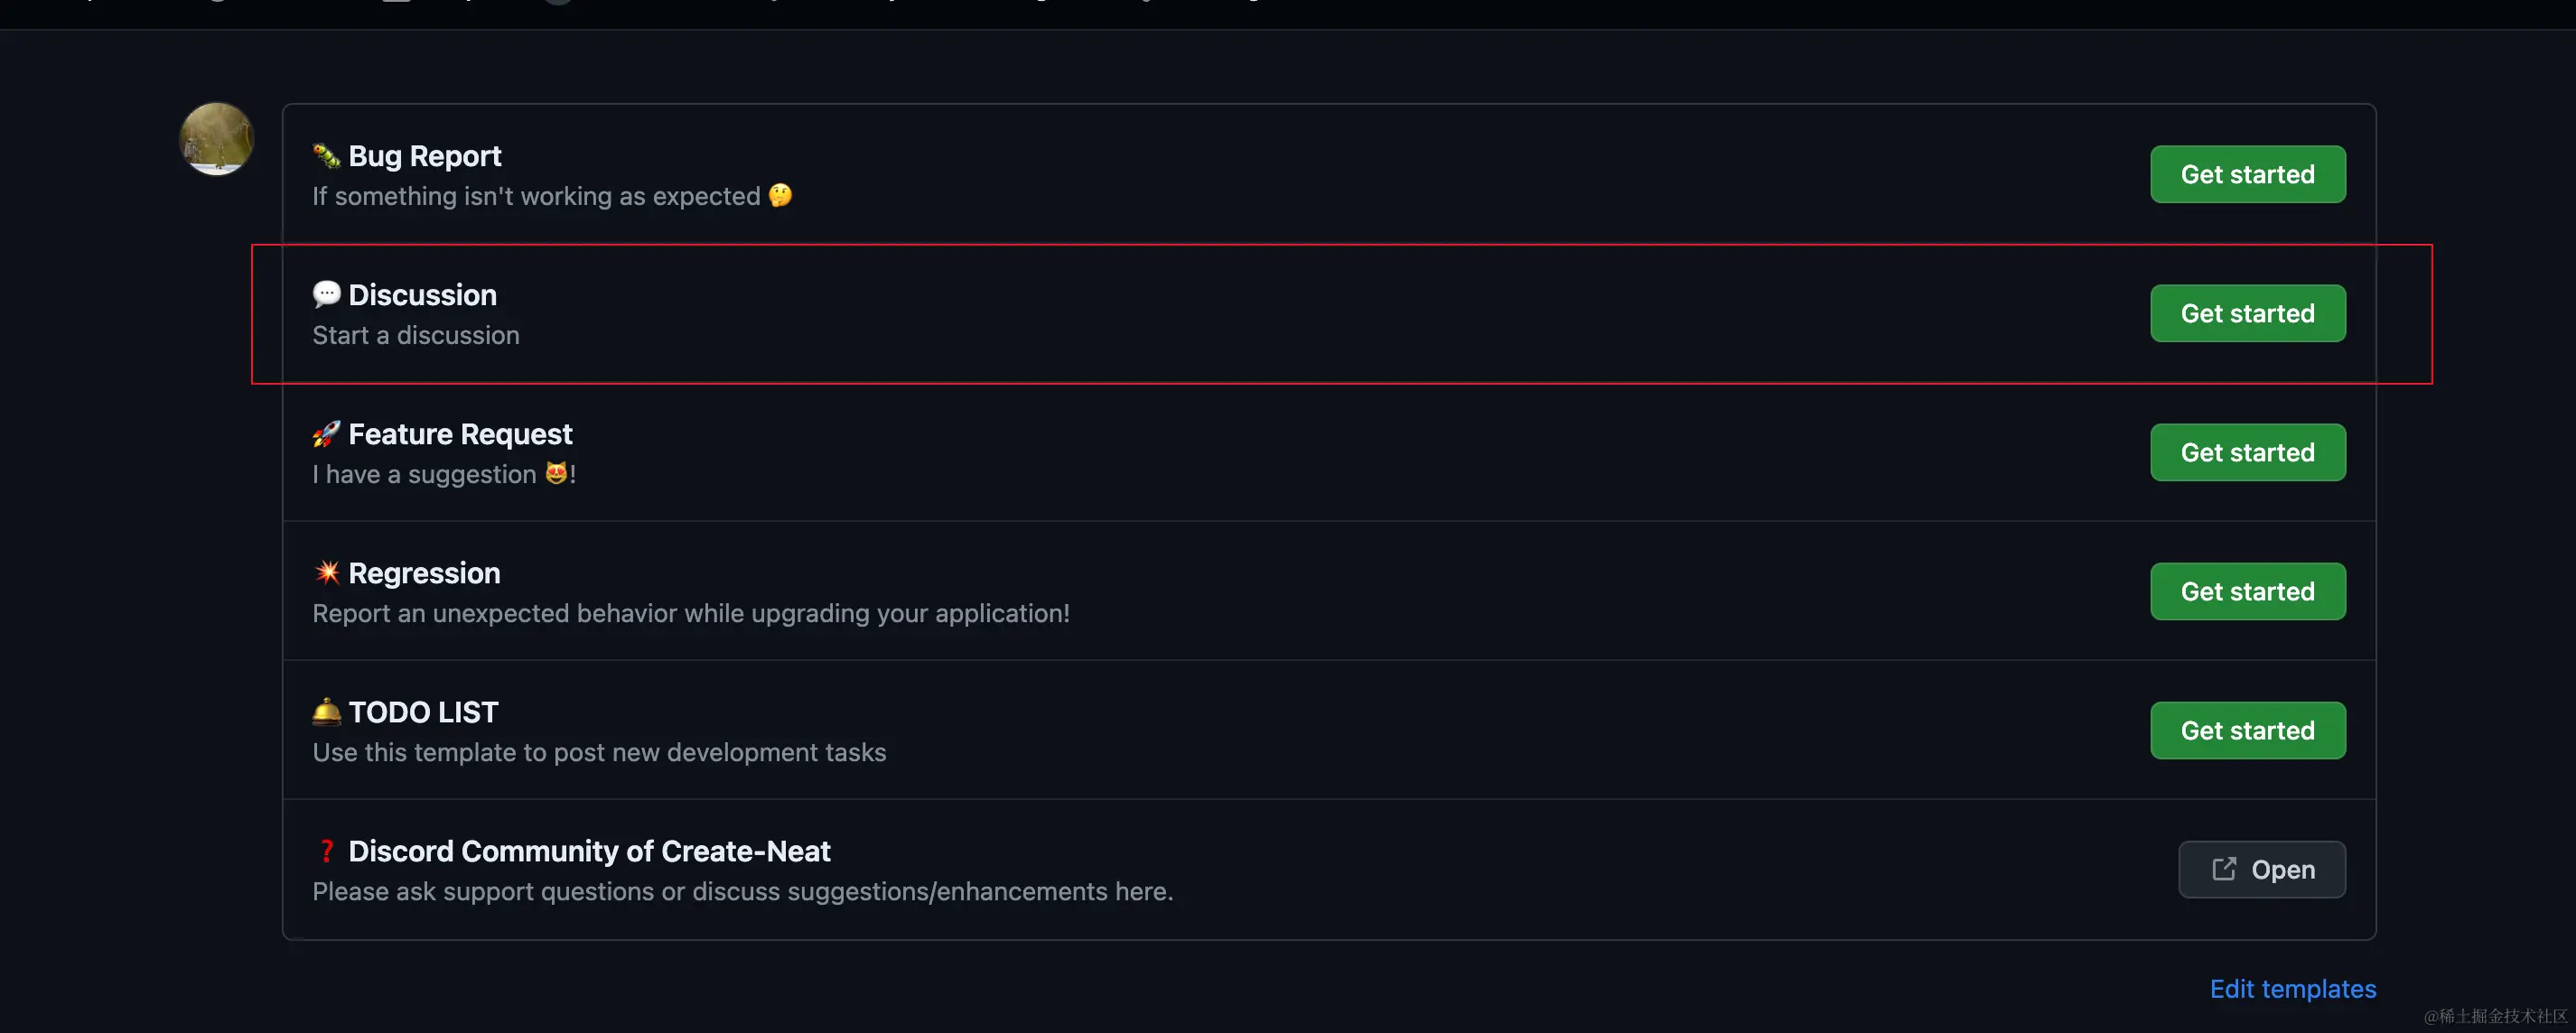This screenshot has width=2576, height=1033.
Task: Click the speech bubble icon beside Discussion
Action: (x=326, y=294)
